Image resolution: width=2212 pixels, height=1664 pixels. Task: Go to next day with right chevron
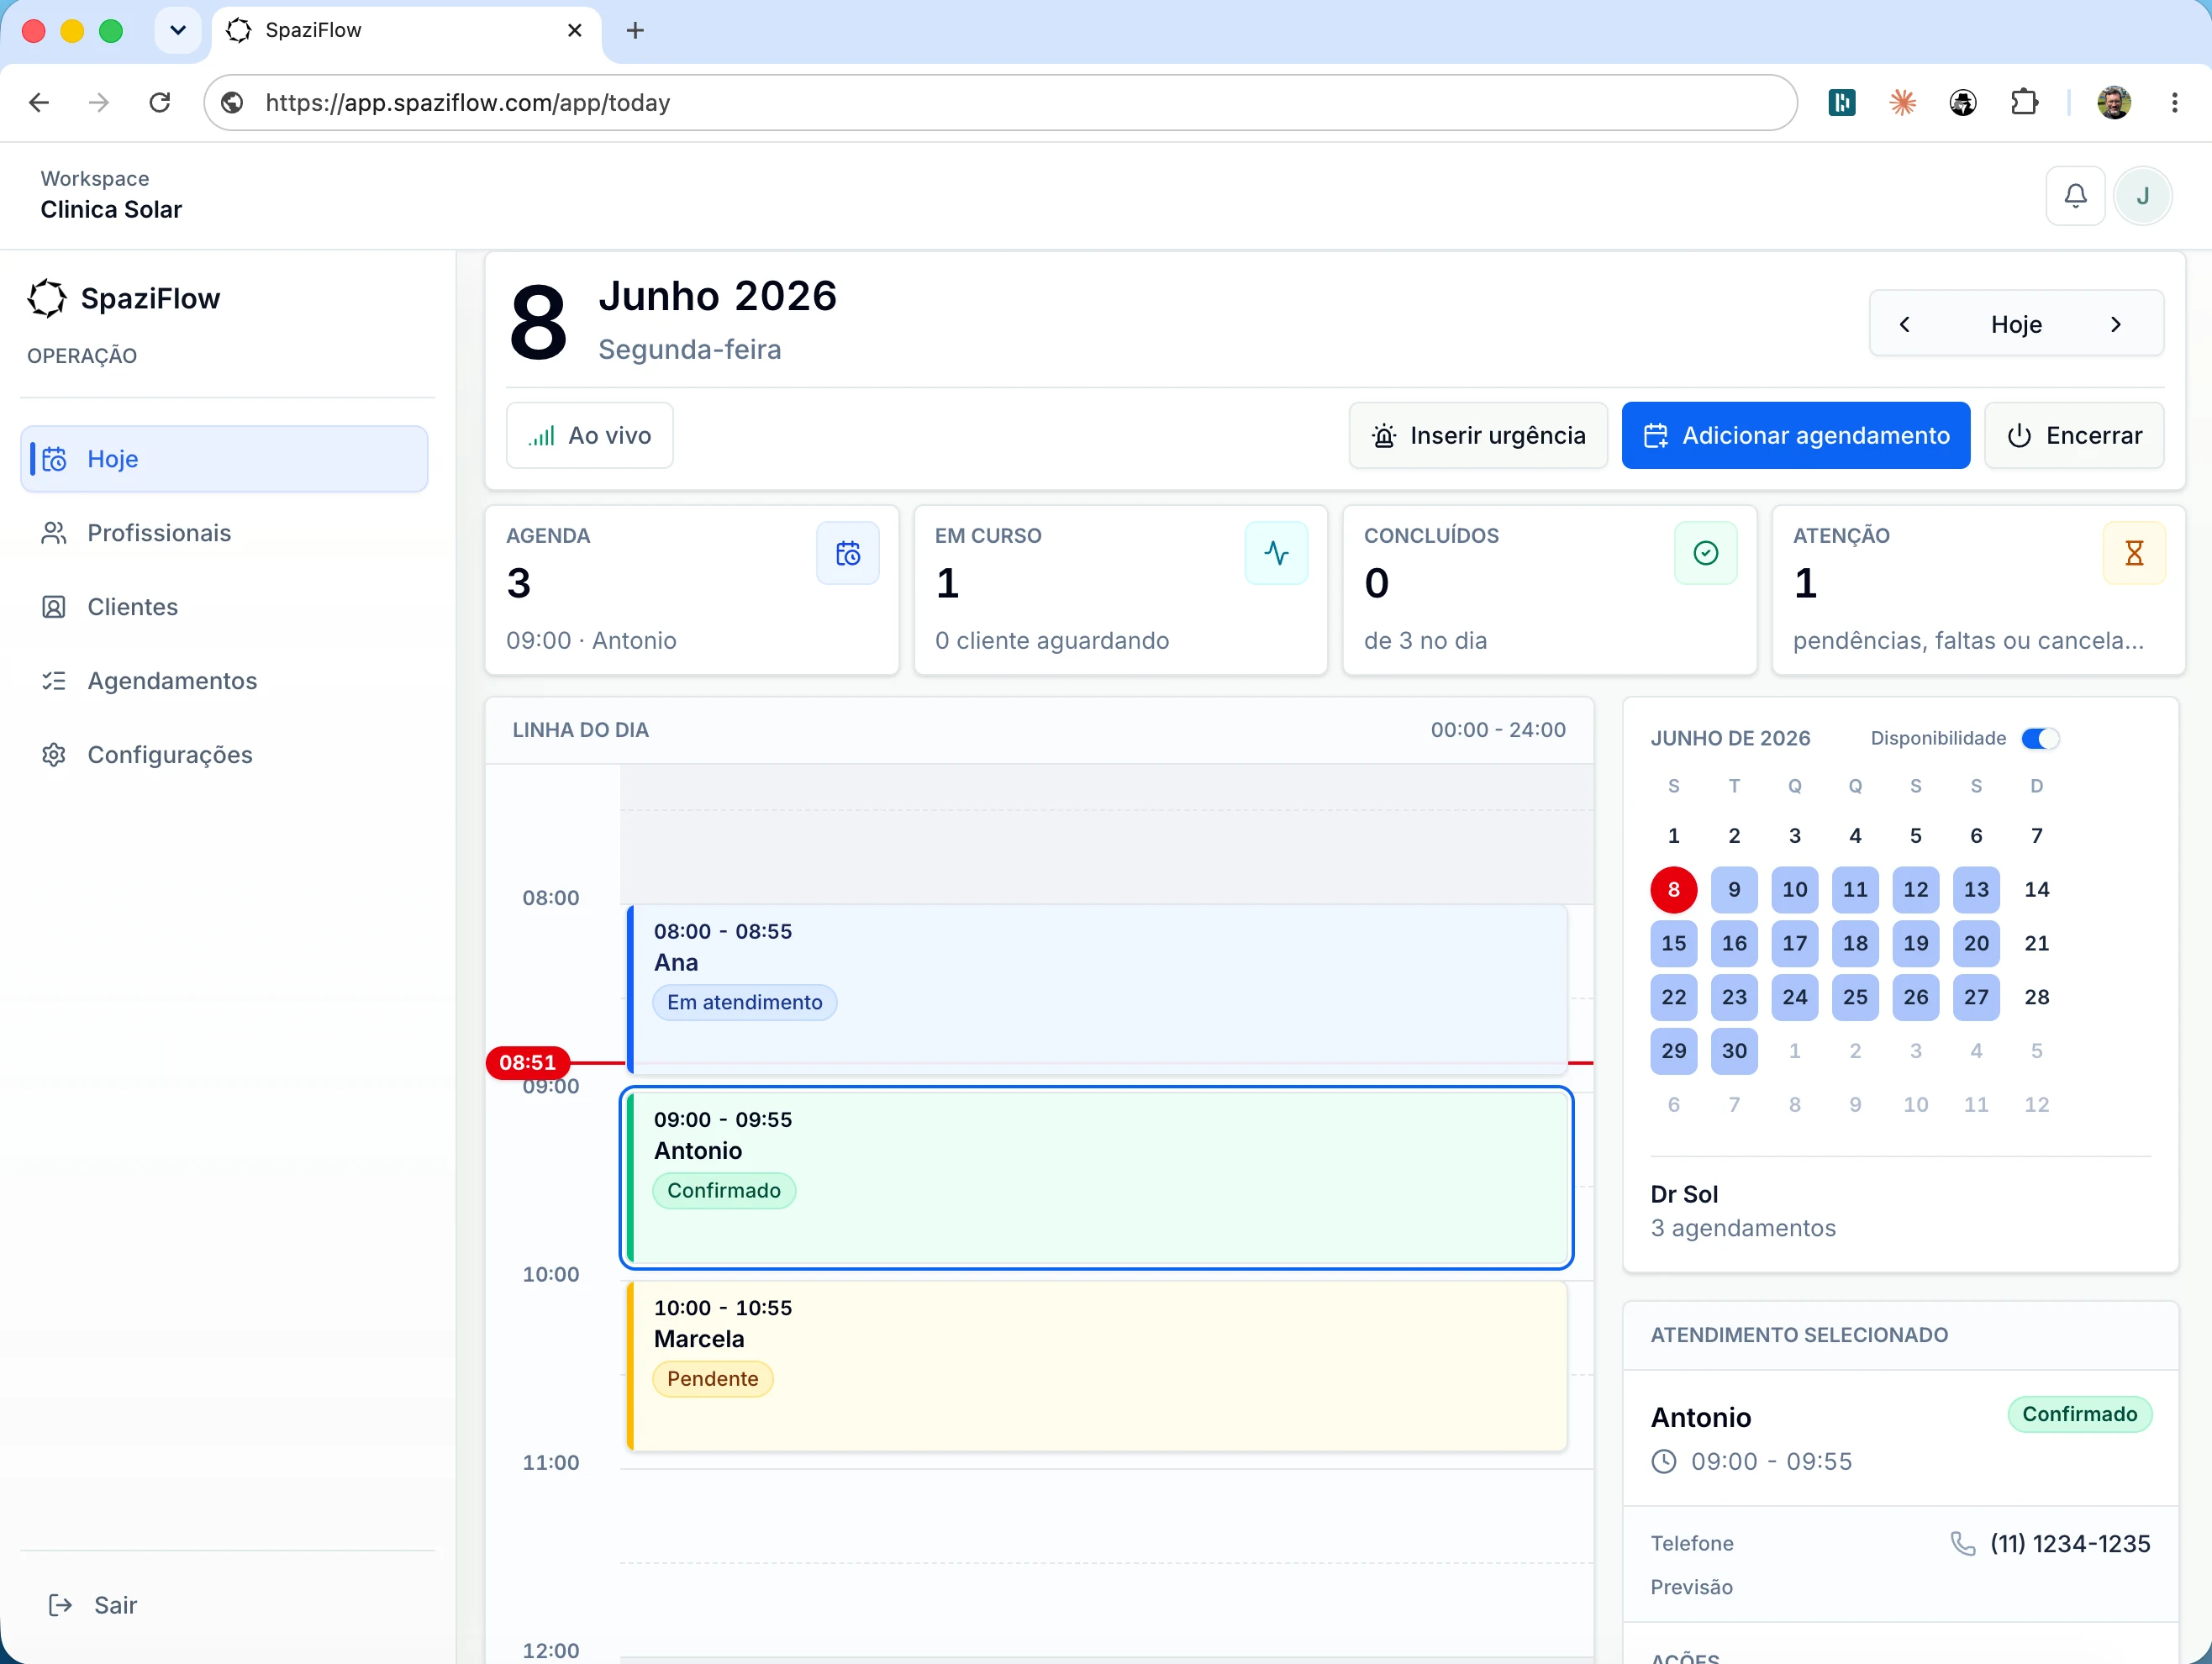[x=2115, y=324]
